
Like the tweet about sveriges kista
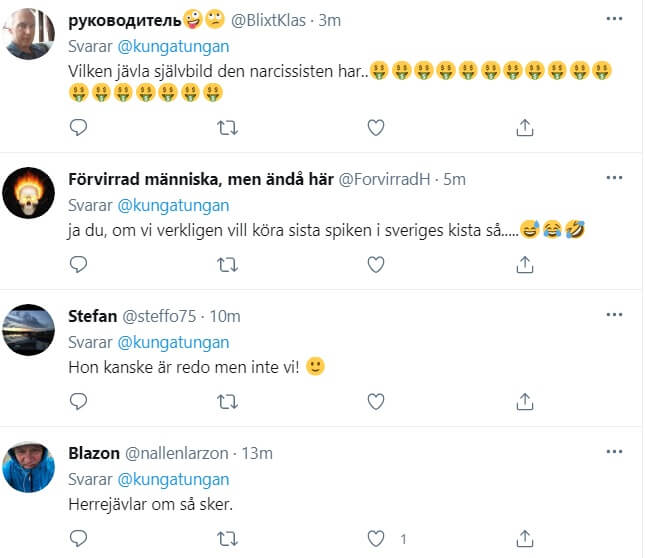[376, 264]
